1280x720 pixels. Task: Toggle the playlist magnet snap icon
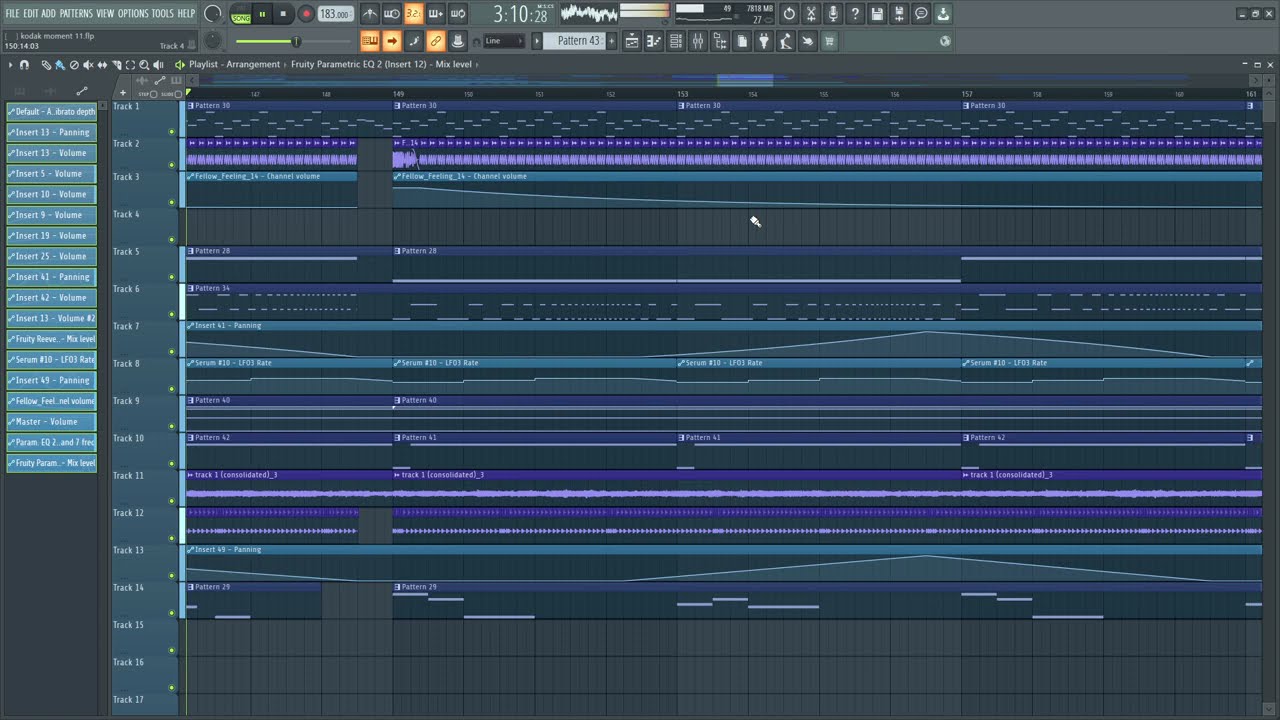(x=24, y=64)
